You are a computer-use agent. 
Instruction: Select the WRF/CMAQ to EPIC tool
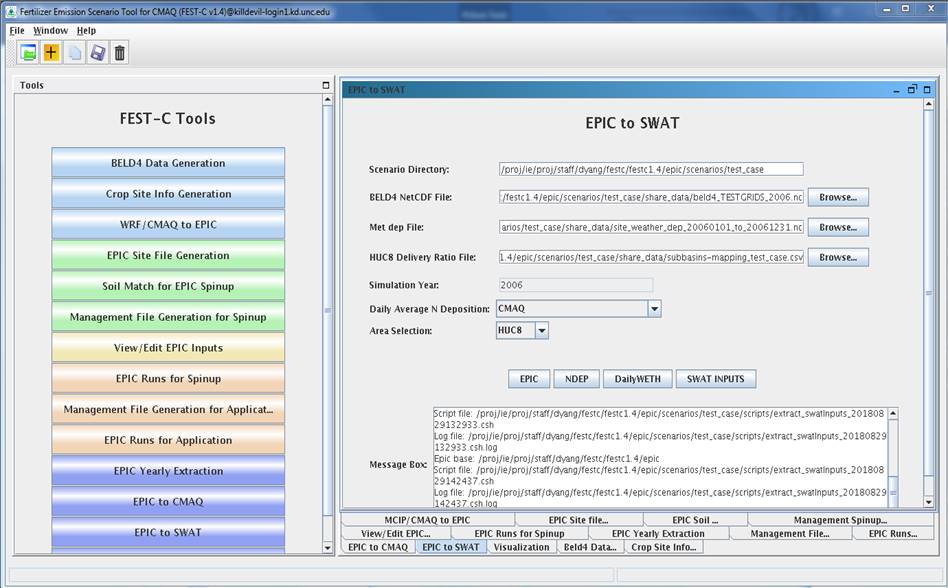point(168,224)
